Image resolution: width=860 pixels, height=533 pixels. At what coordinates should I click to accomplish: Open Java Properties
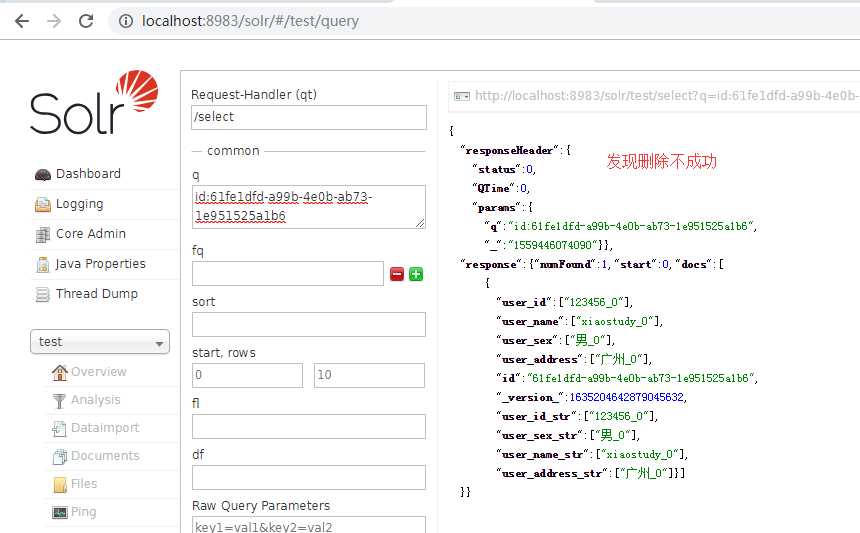[x=100, y=264]
